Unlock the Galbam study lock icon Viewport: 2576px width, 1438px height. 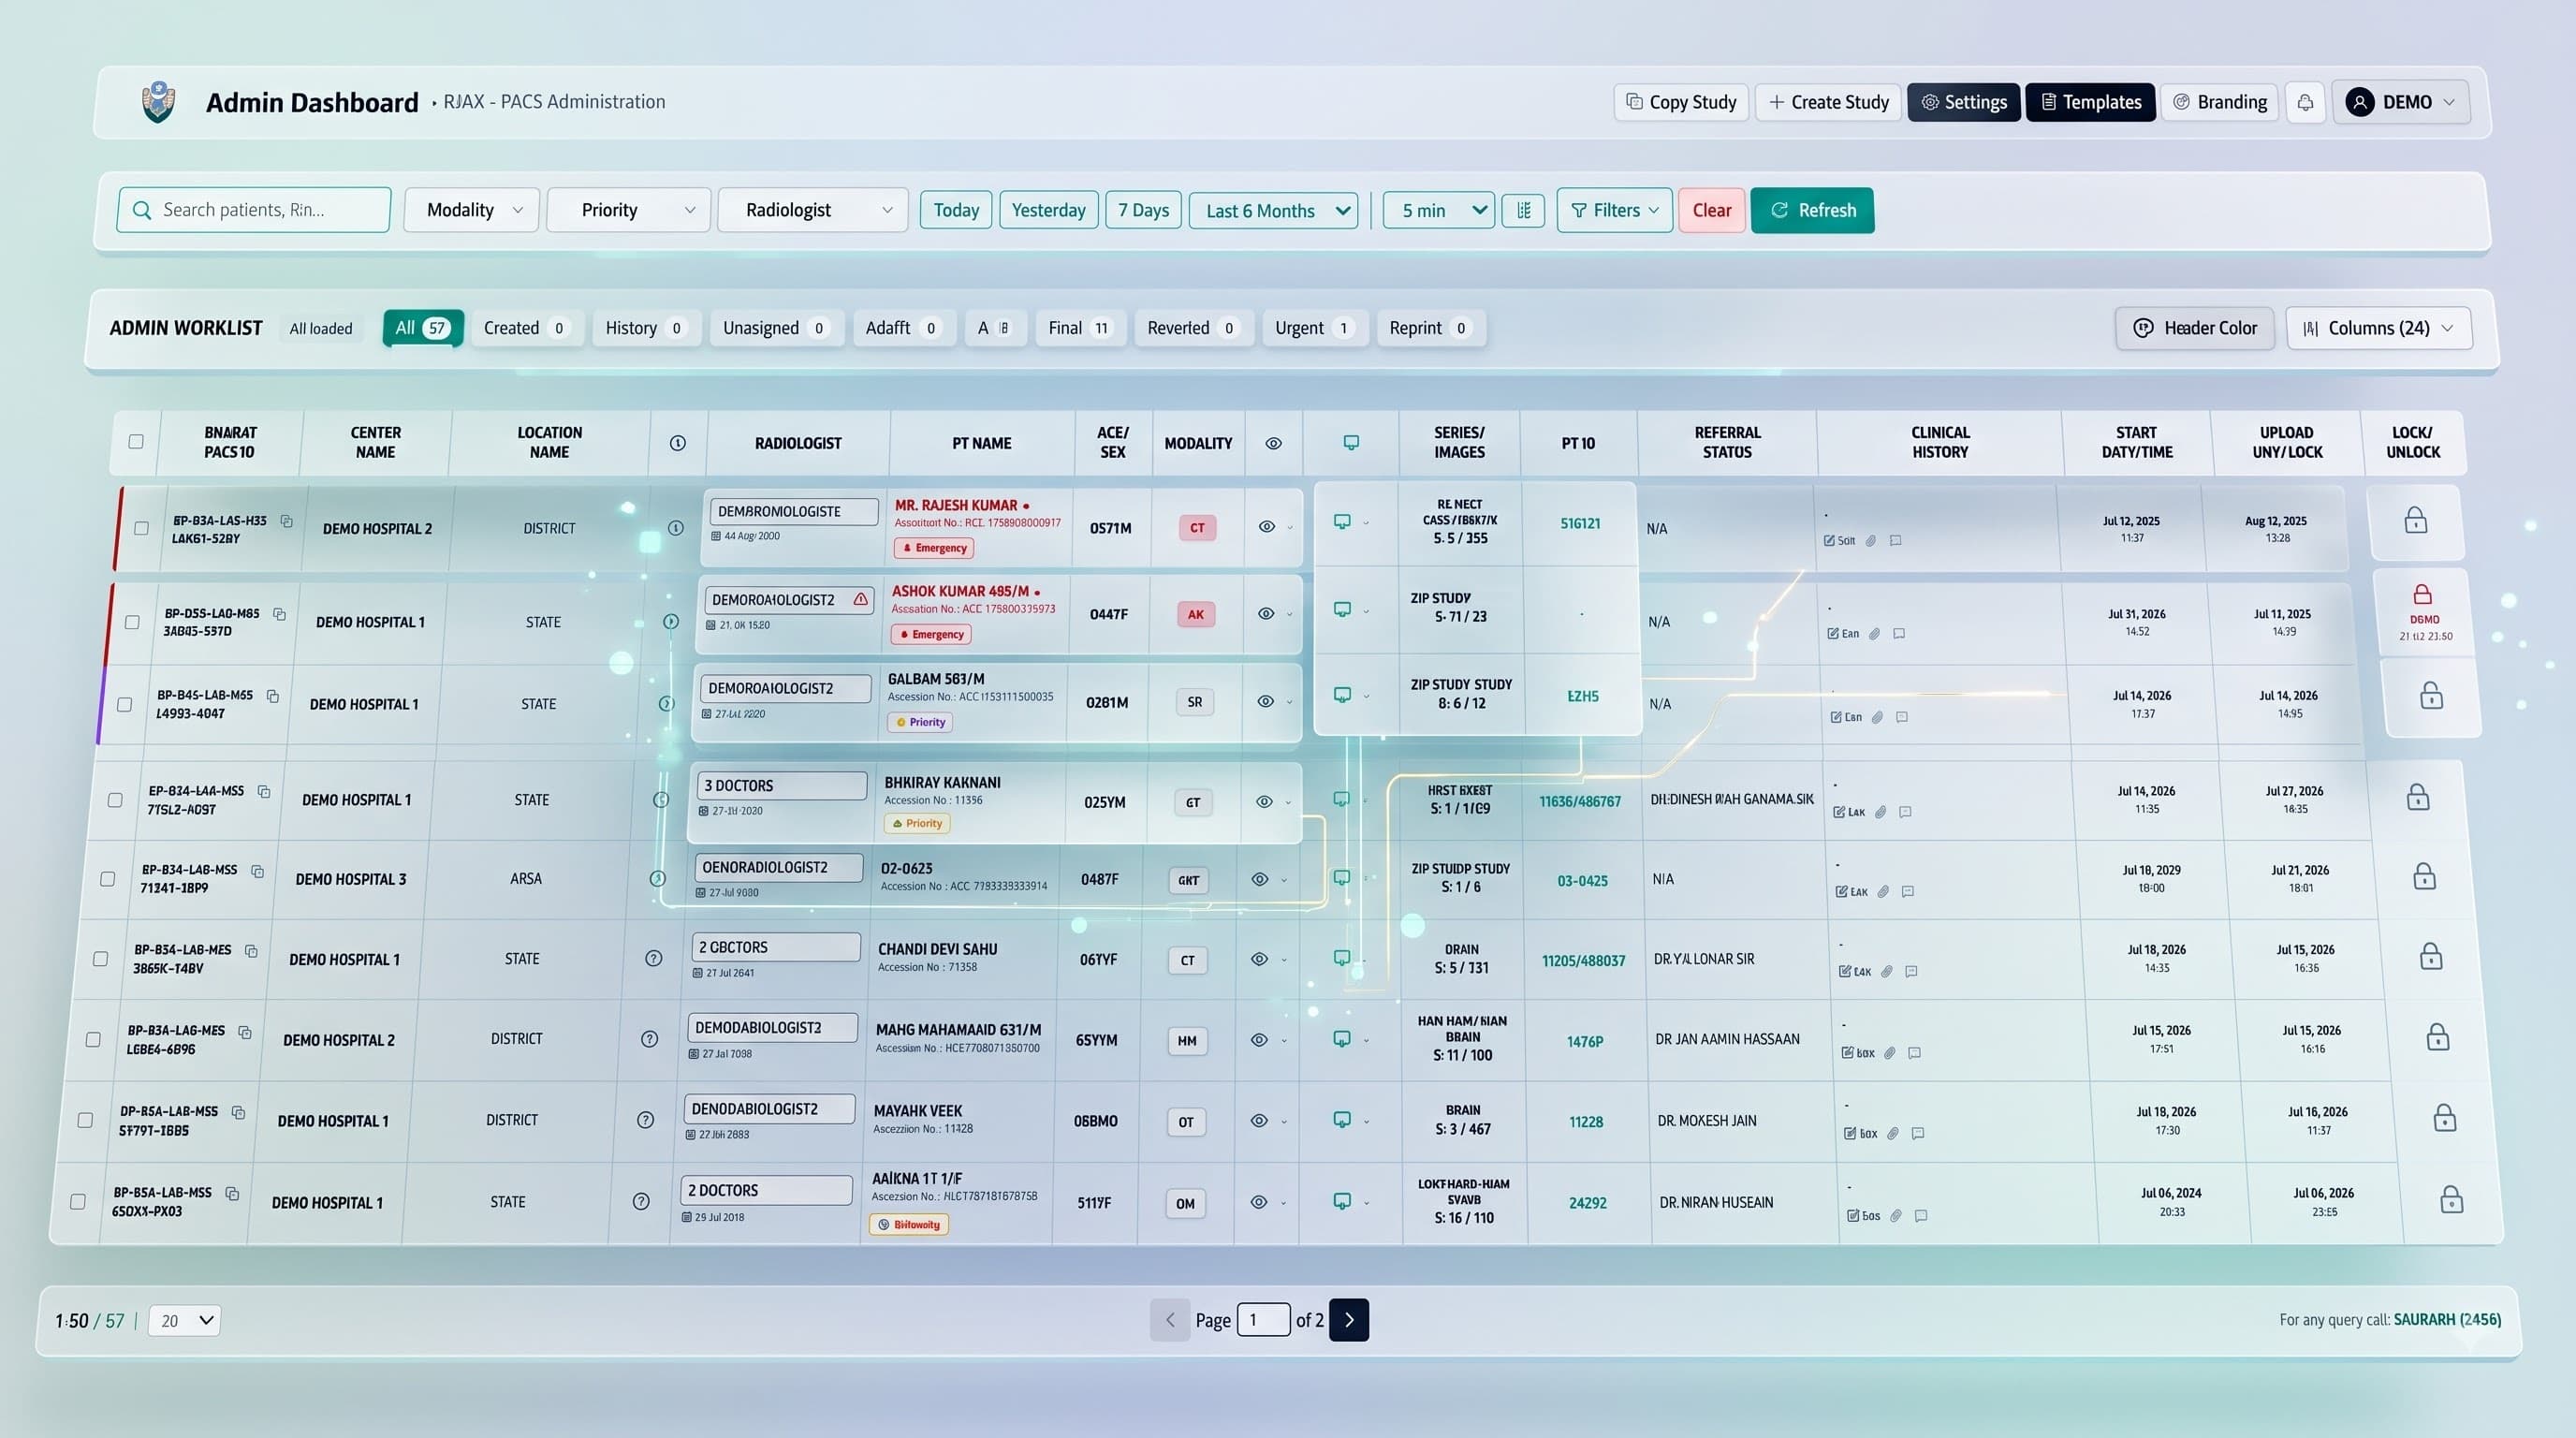click(2431, 696)
